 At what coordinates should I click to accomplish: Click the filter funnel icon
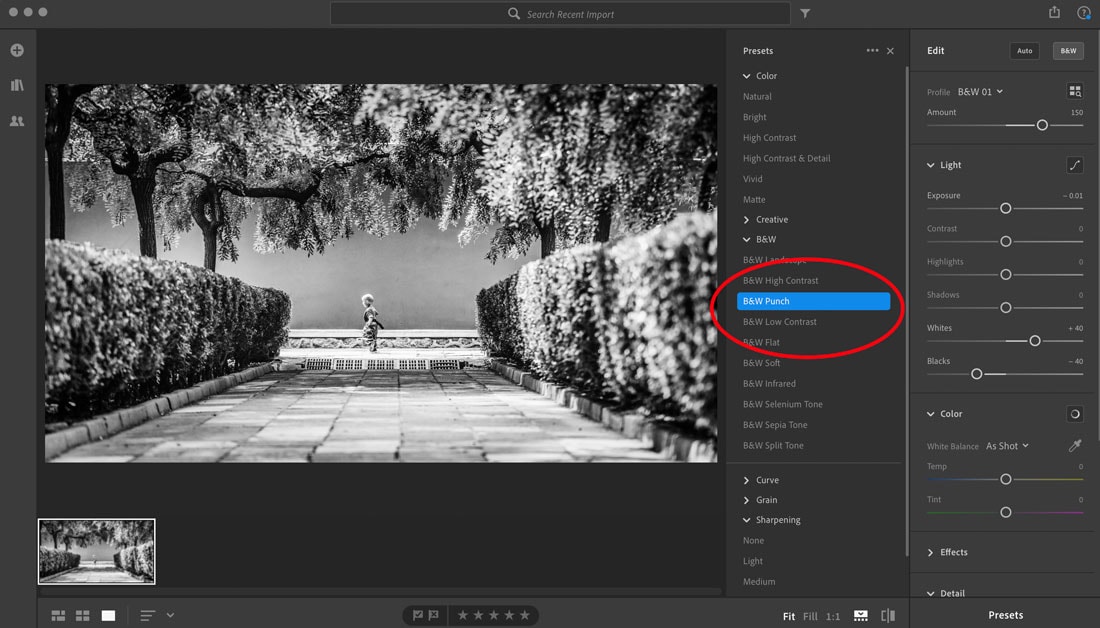point(805,13)
